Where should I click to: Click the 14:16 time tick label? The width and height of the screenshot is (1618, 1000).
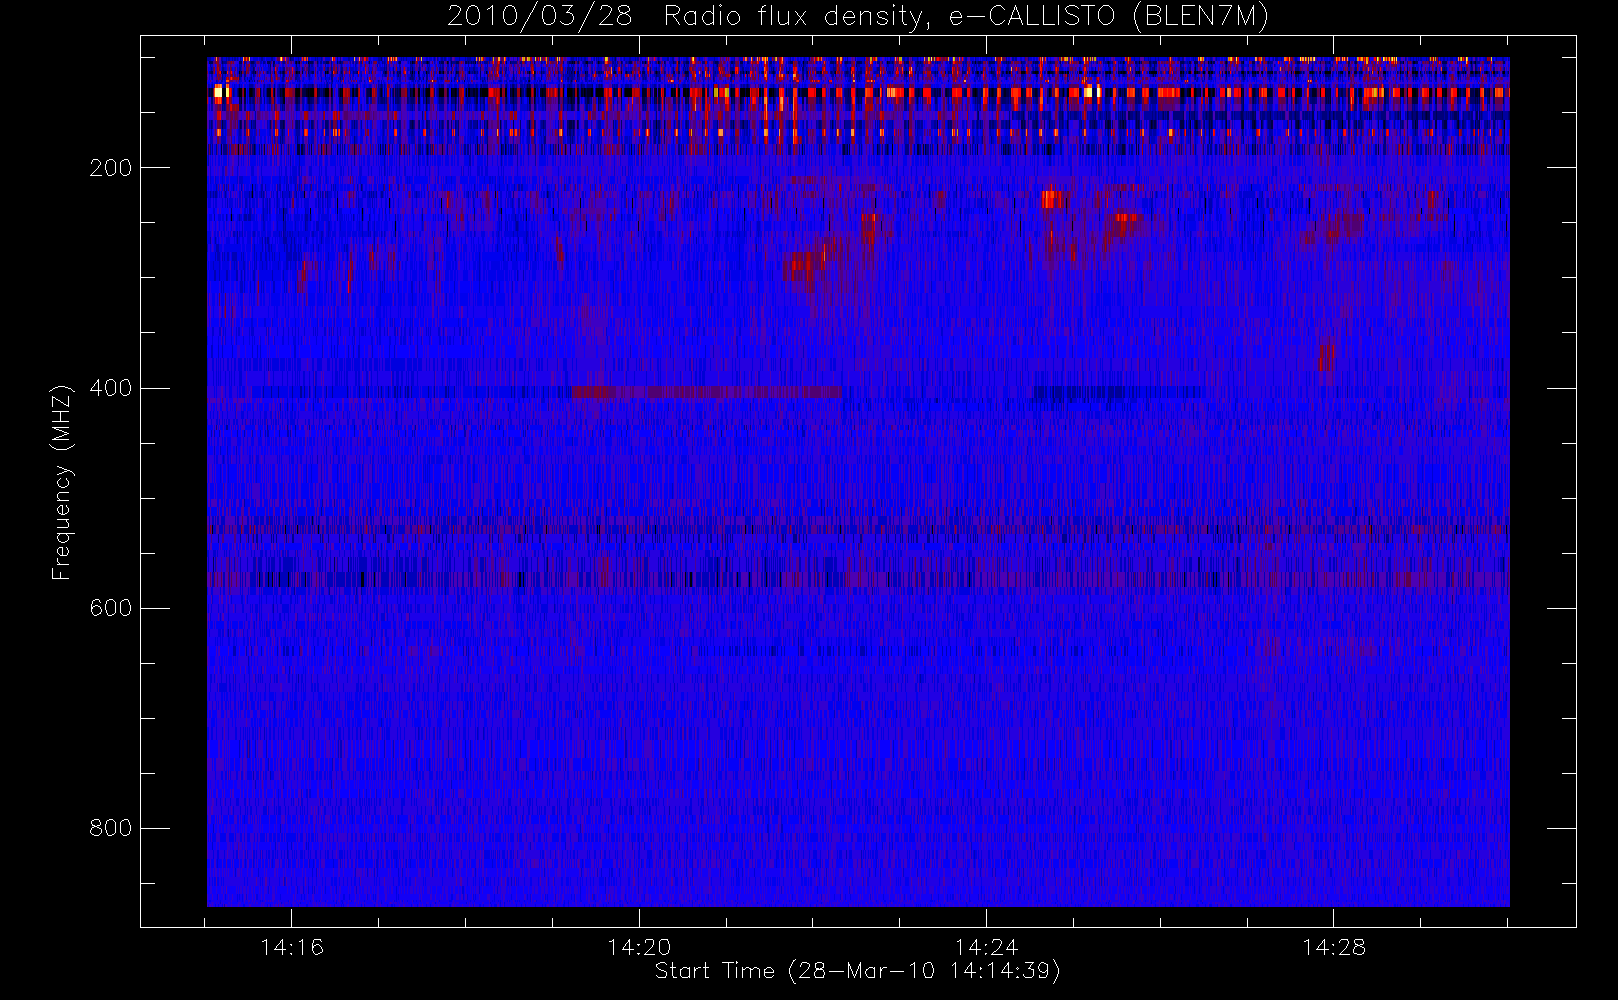[x=292, y=947]
